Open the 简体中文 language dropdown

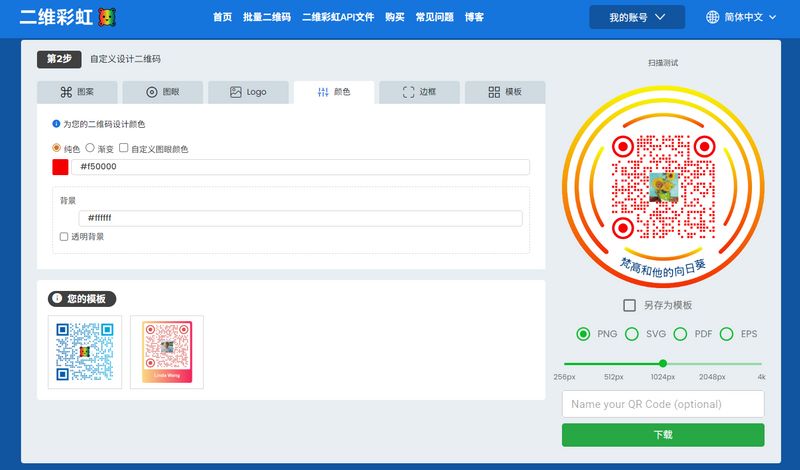(741, 17)
